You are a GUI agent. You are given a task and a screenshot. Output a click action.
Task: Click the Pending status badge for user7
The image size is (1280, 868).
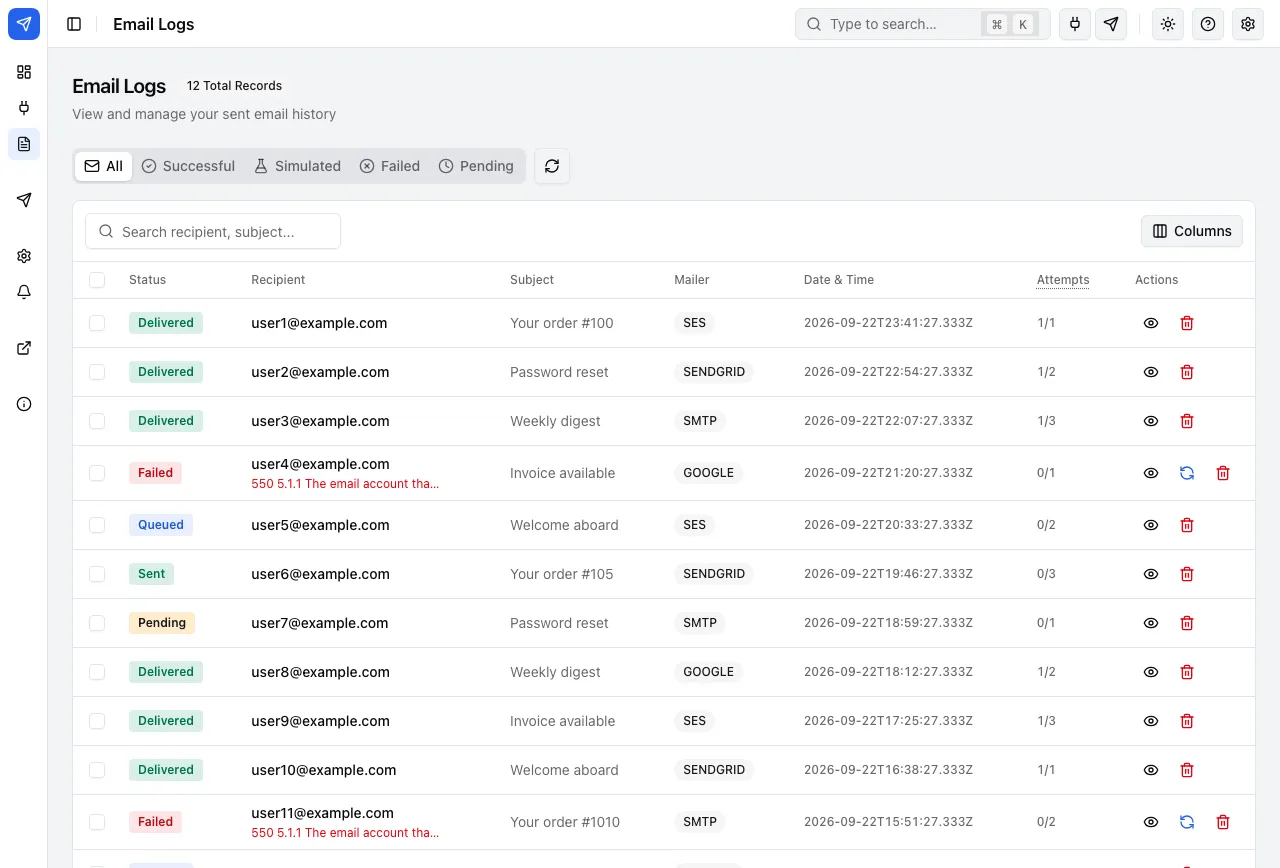click(162, 623)
